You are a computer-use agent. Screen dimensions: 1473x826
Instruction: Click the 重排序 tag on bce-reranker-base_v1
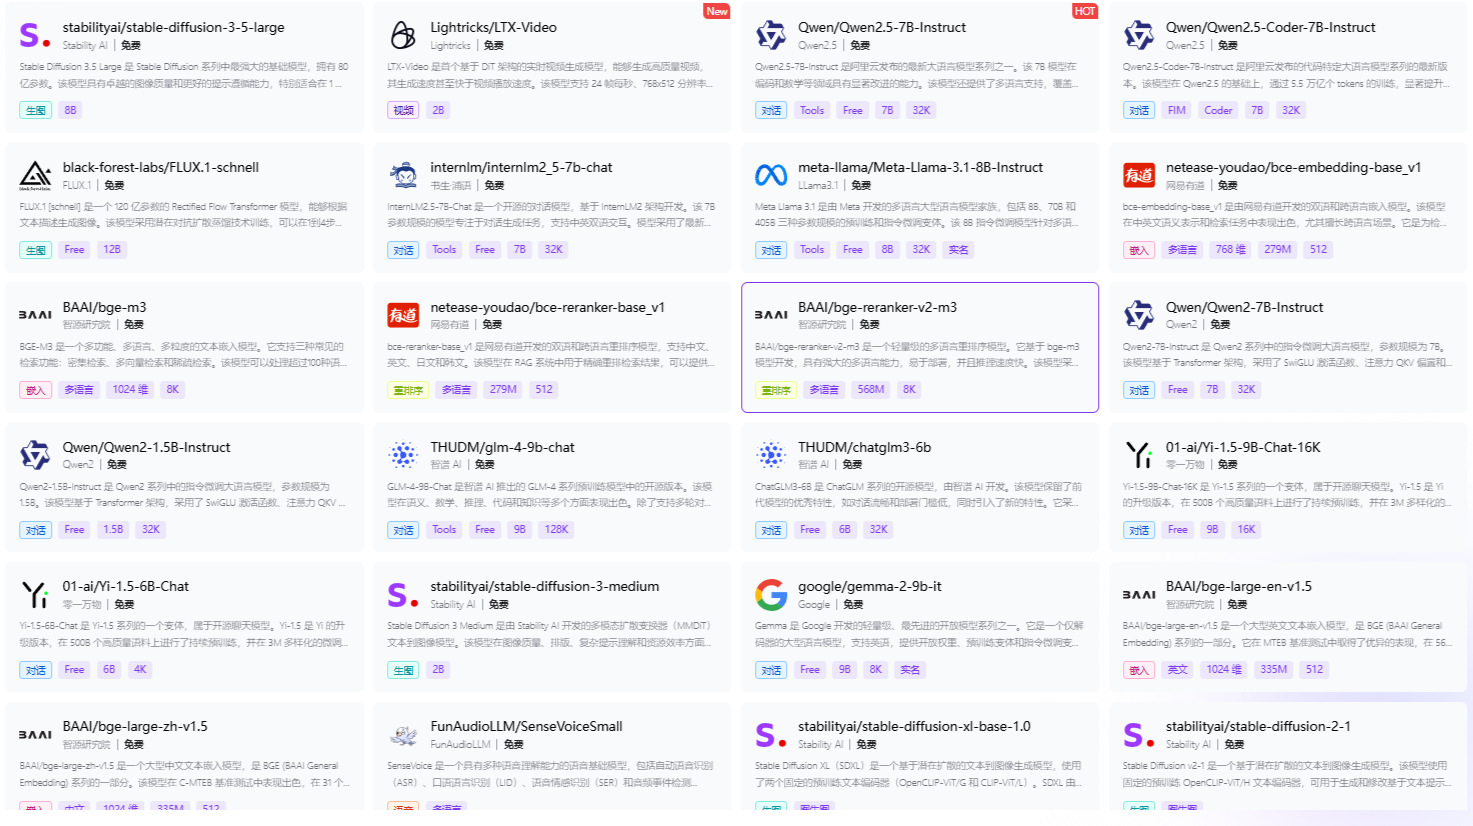(x=408, y=390)
